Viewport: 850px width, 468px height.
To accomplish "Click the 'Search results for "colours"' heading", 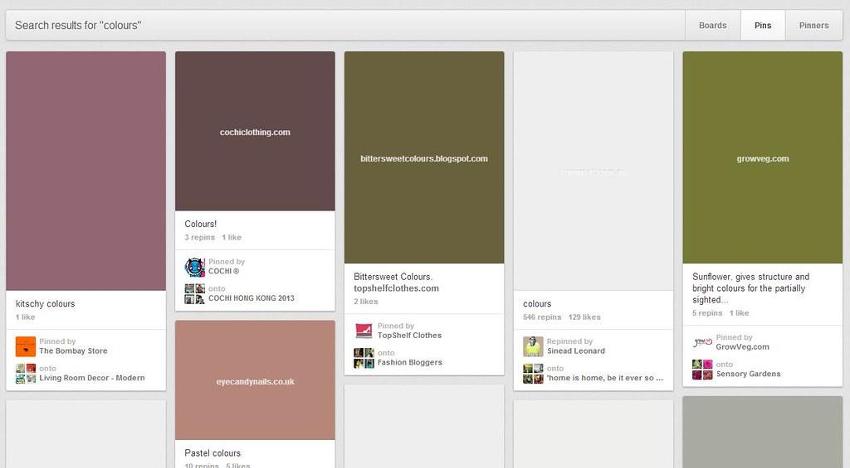I will point(78,25).
